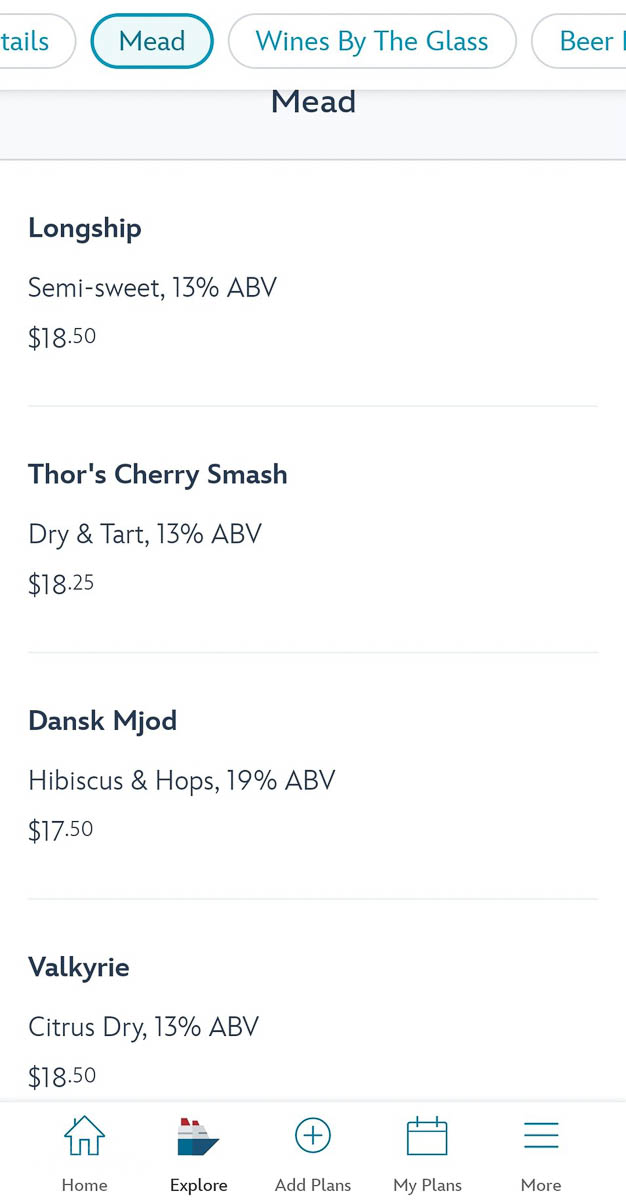Open the My Plans calendar icon

pos(427,1136)
